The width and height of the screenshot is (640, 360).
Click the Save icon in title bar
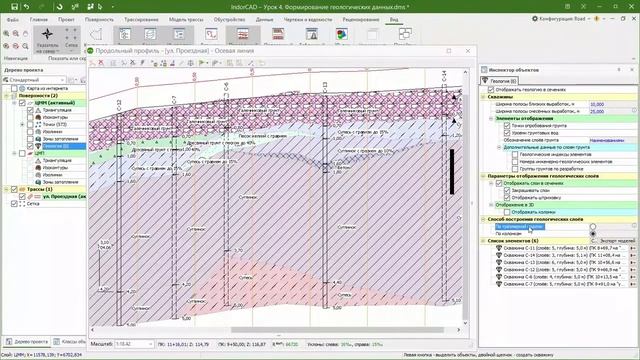tap(14, 7)
